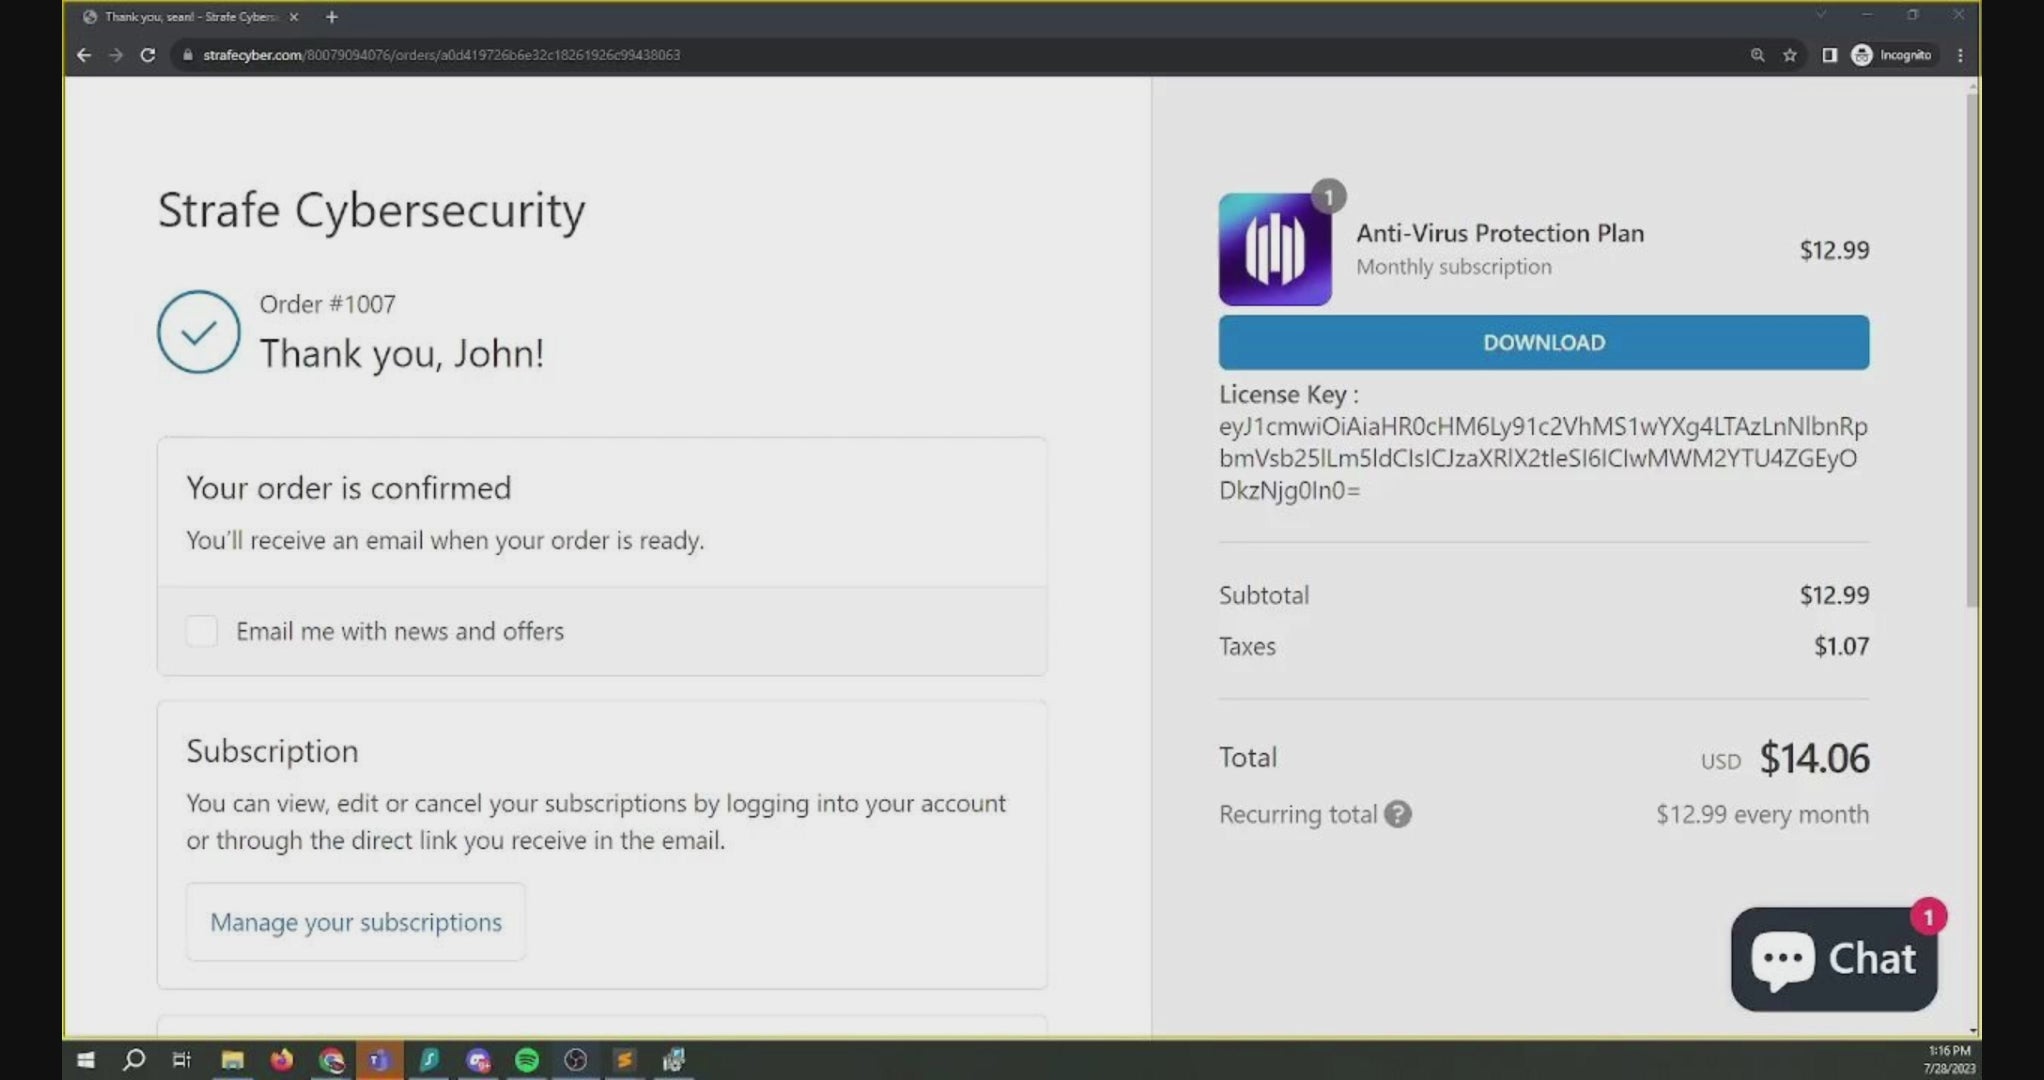Click the blue DOWNLOAD button
This screenshot has width=2044, height=1080.
tap(1543, 343)
